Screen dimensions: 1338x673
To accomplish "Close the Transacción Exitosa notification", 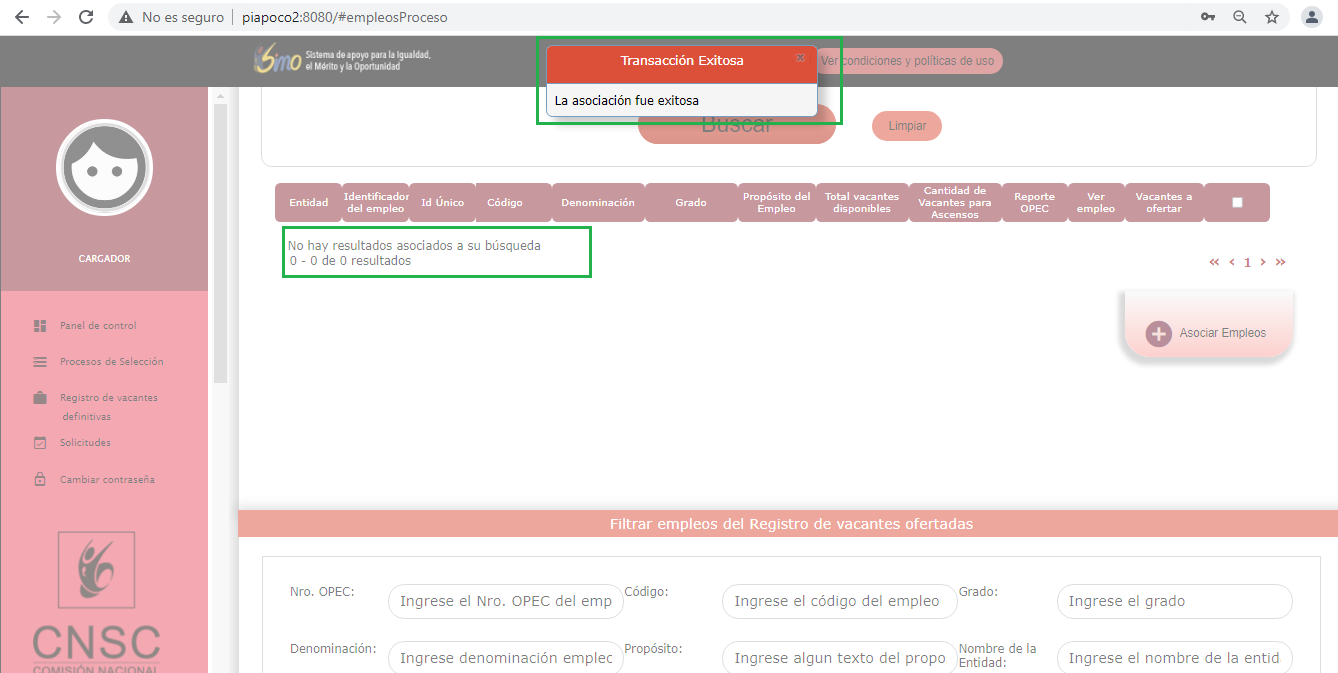I will (x=800, y=58).
